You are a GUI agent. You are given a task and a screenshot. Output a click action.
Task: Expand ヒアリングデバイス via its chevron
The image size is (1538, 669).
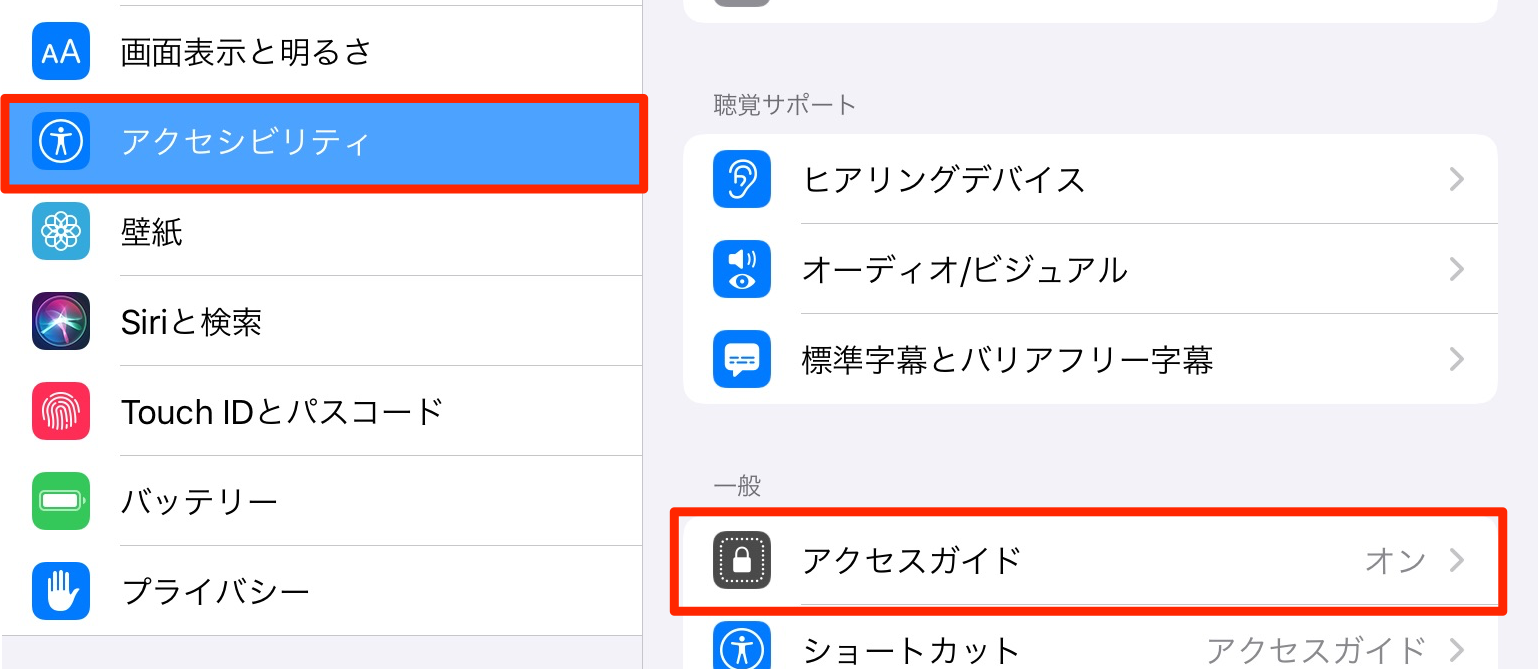click(x=1457, y=179)
